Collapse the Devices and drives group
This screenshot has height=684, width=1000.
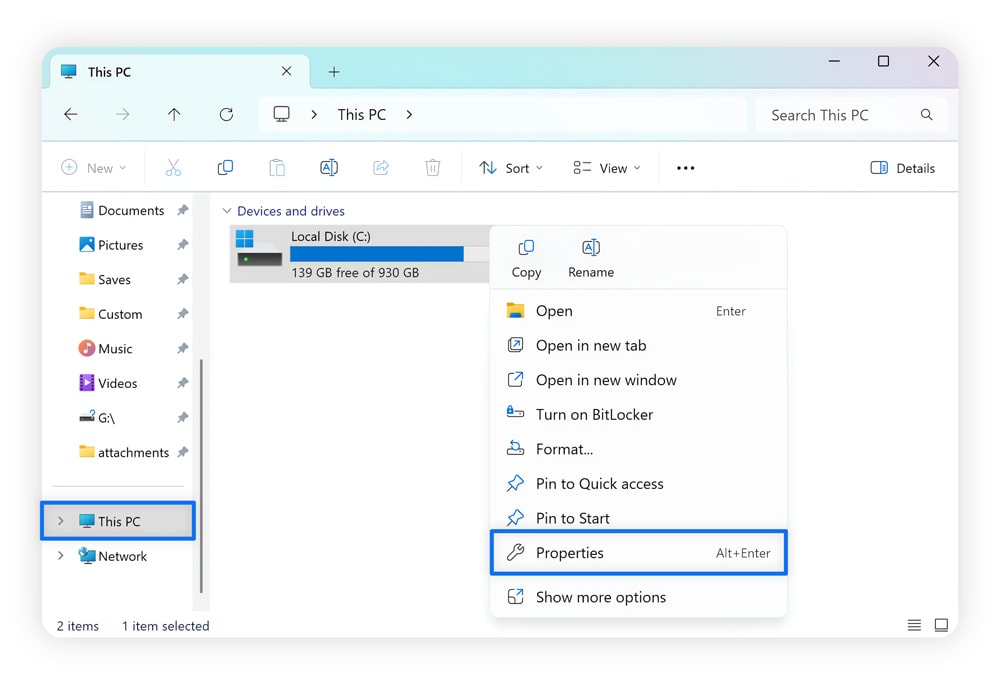tap(227, 211)
